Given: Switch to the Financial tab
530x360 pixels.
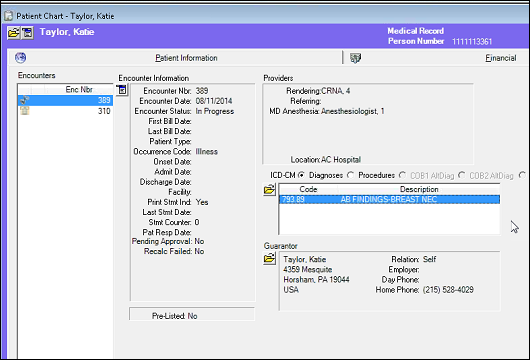Looking at the screenshot, I should click(501, 58).
